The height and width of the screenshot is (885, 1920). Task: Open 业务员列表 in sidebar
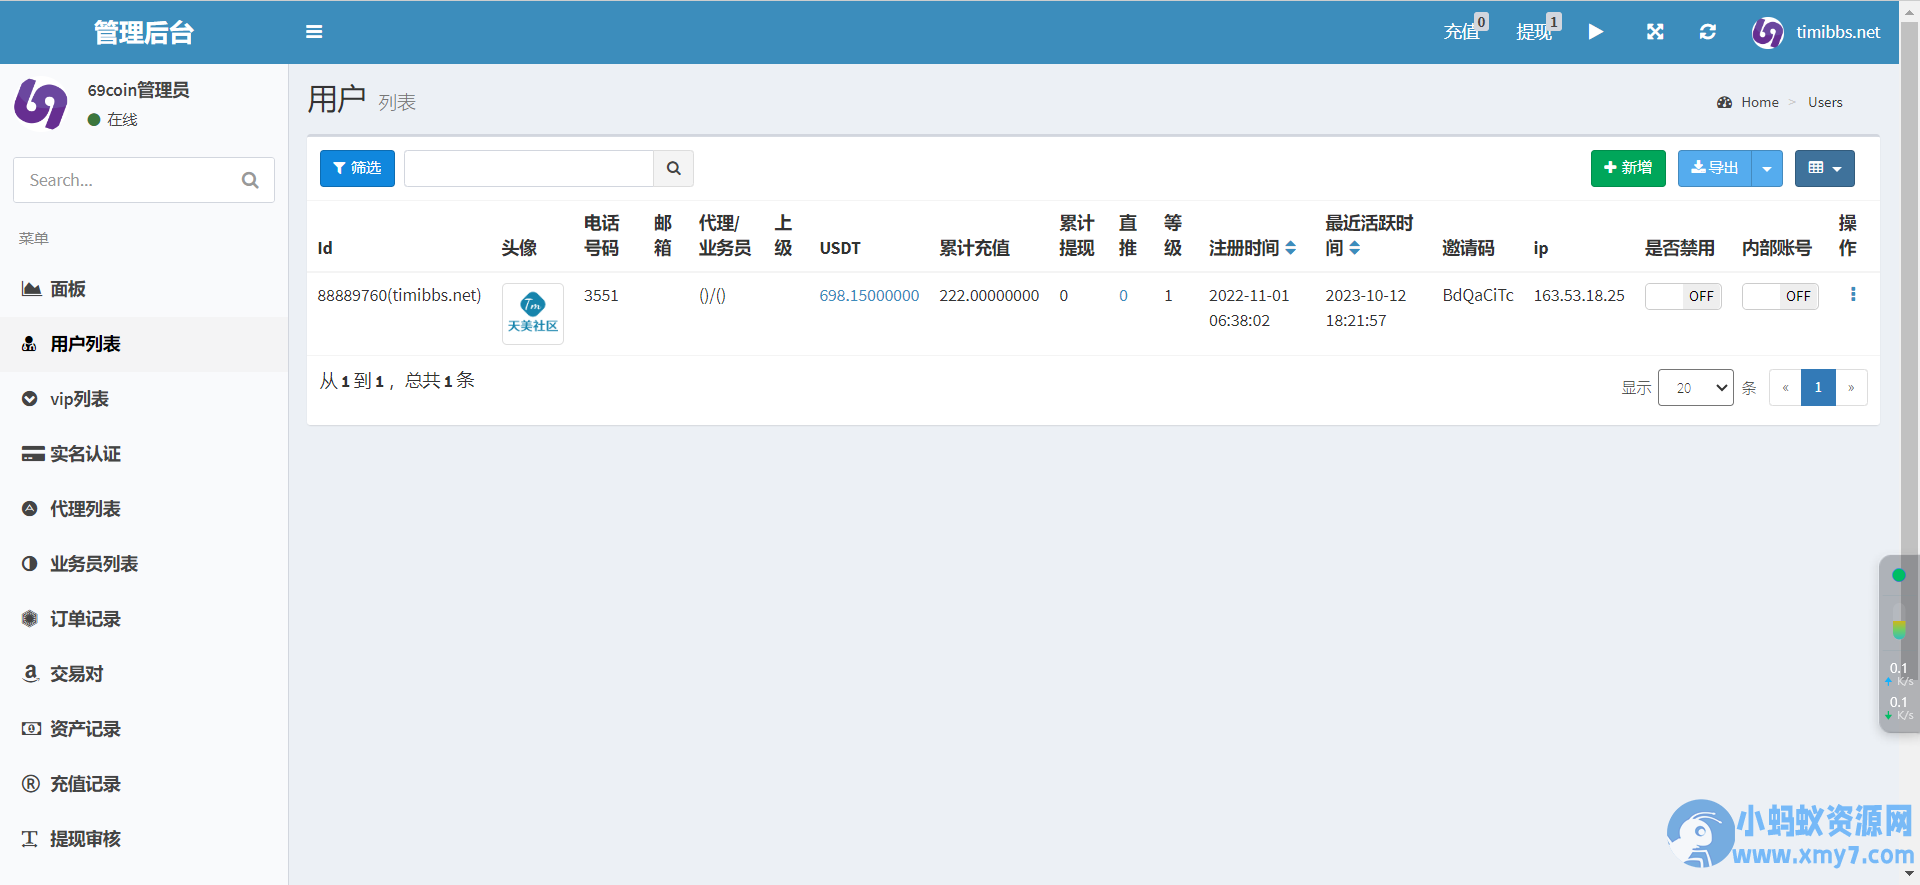(x=144, y=564)
